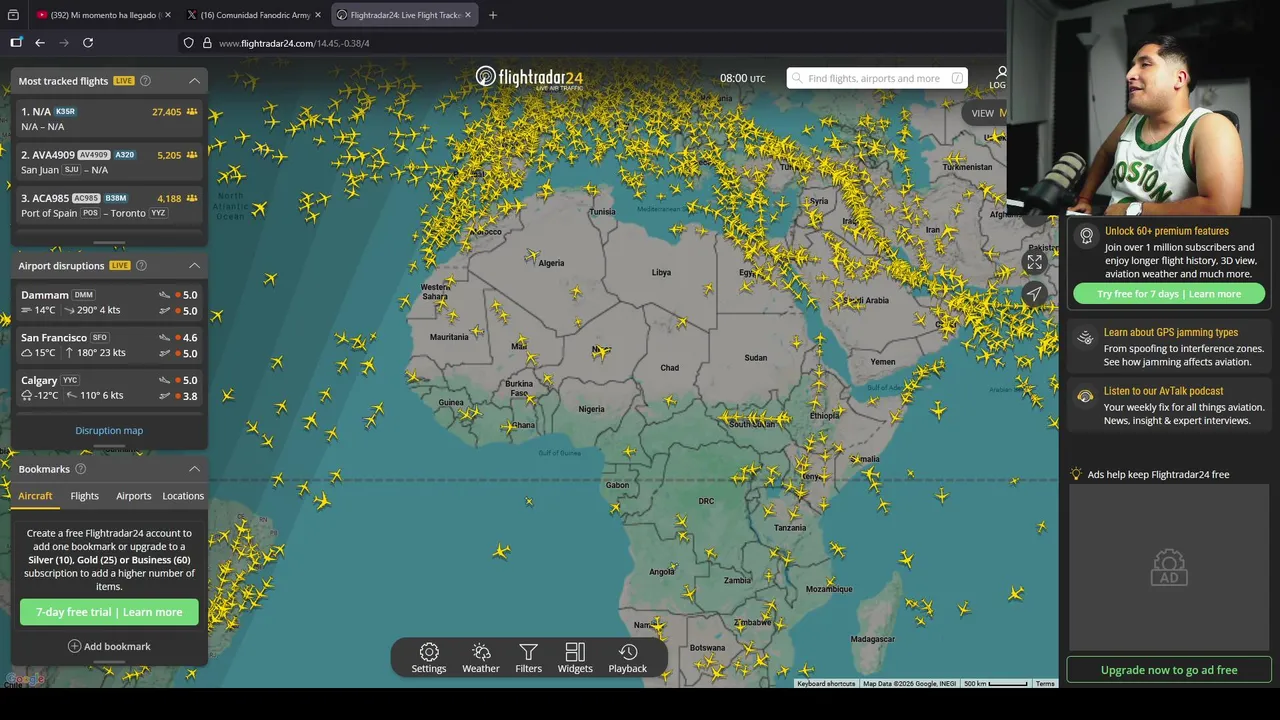Select the Flights bookmarks tab
Image resolution: width=1280 pixels, height=720 pixels.
pos(85,496)
